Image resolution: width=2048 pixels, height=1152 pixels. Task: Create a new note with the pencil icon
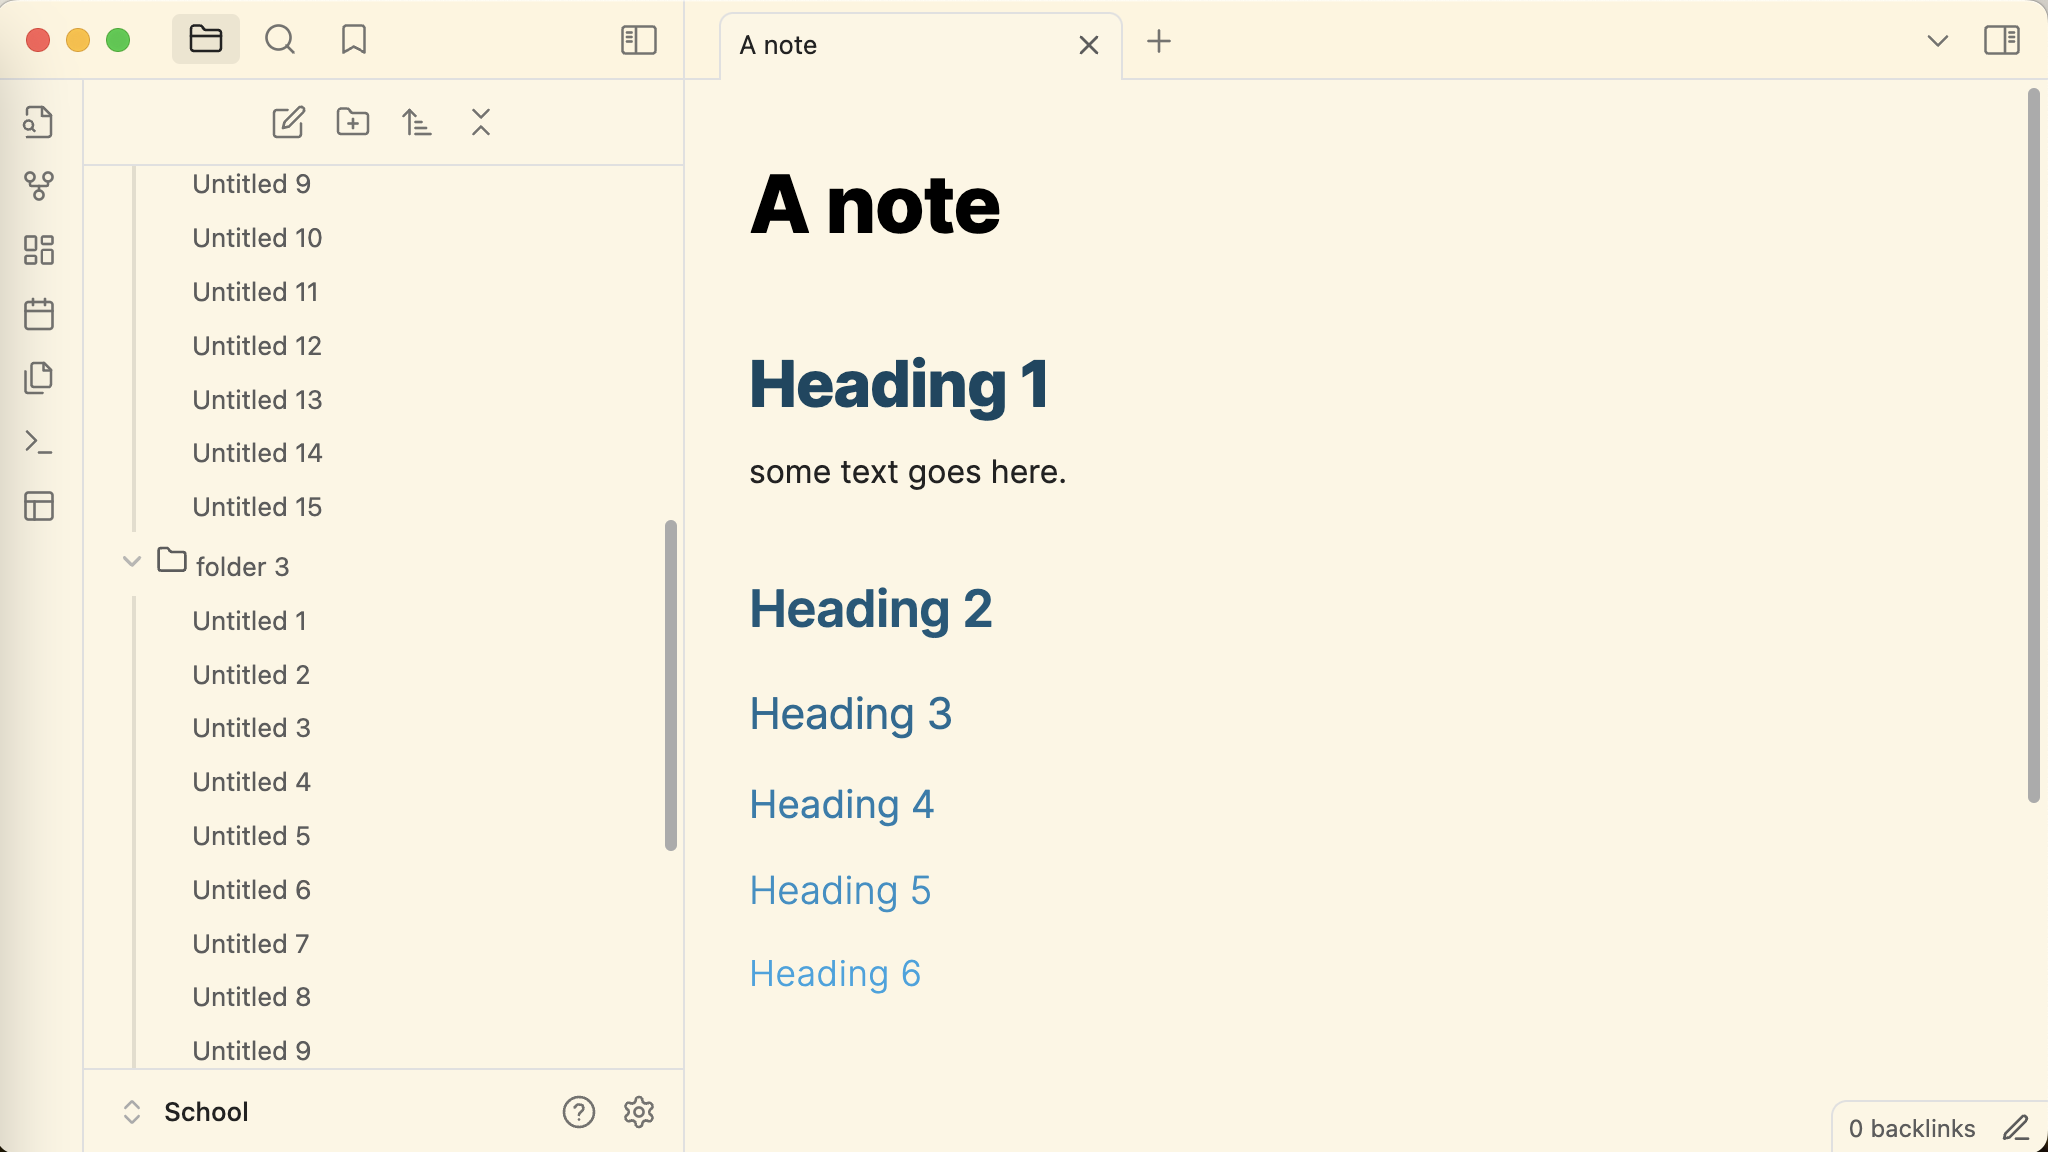click(288, 122)
